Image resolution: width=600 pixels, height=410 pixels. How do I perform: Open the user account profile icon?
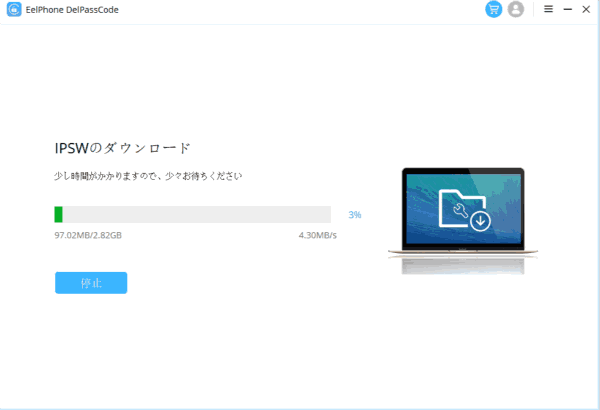(515, 9)
